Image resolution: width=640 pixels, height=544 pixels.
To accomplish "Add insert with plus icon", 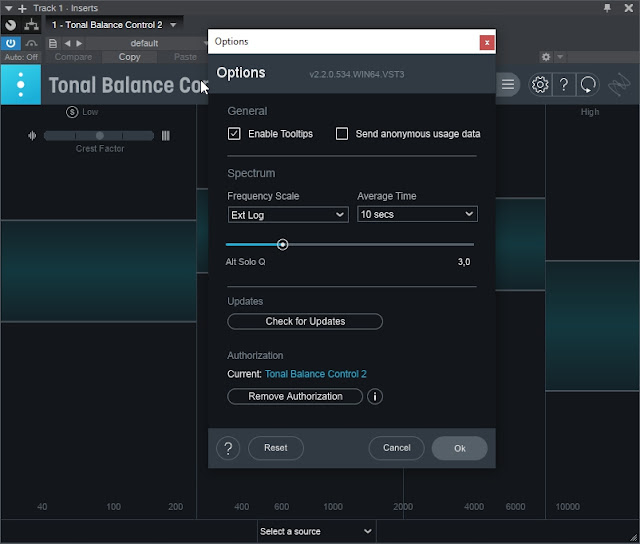I will click(x=22, y=8).
